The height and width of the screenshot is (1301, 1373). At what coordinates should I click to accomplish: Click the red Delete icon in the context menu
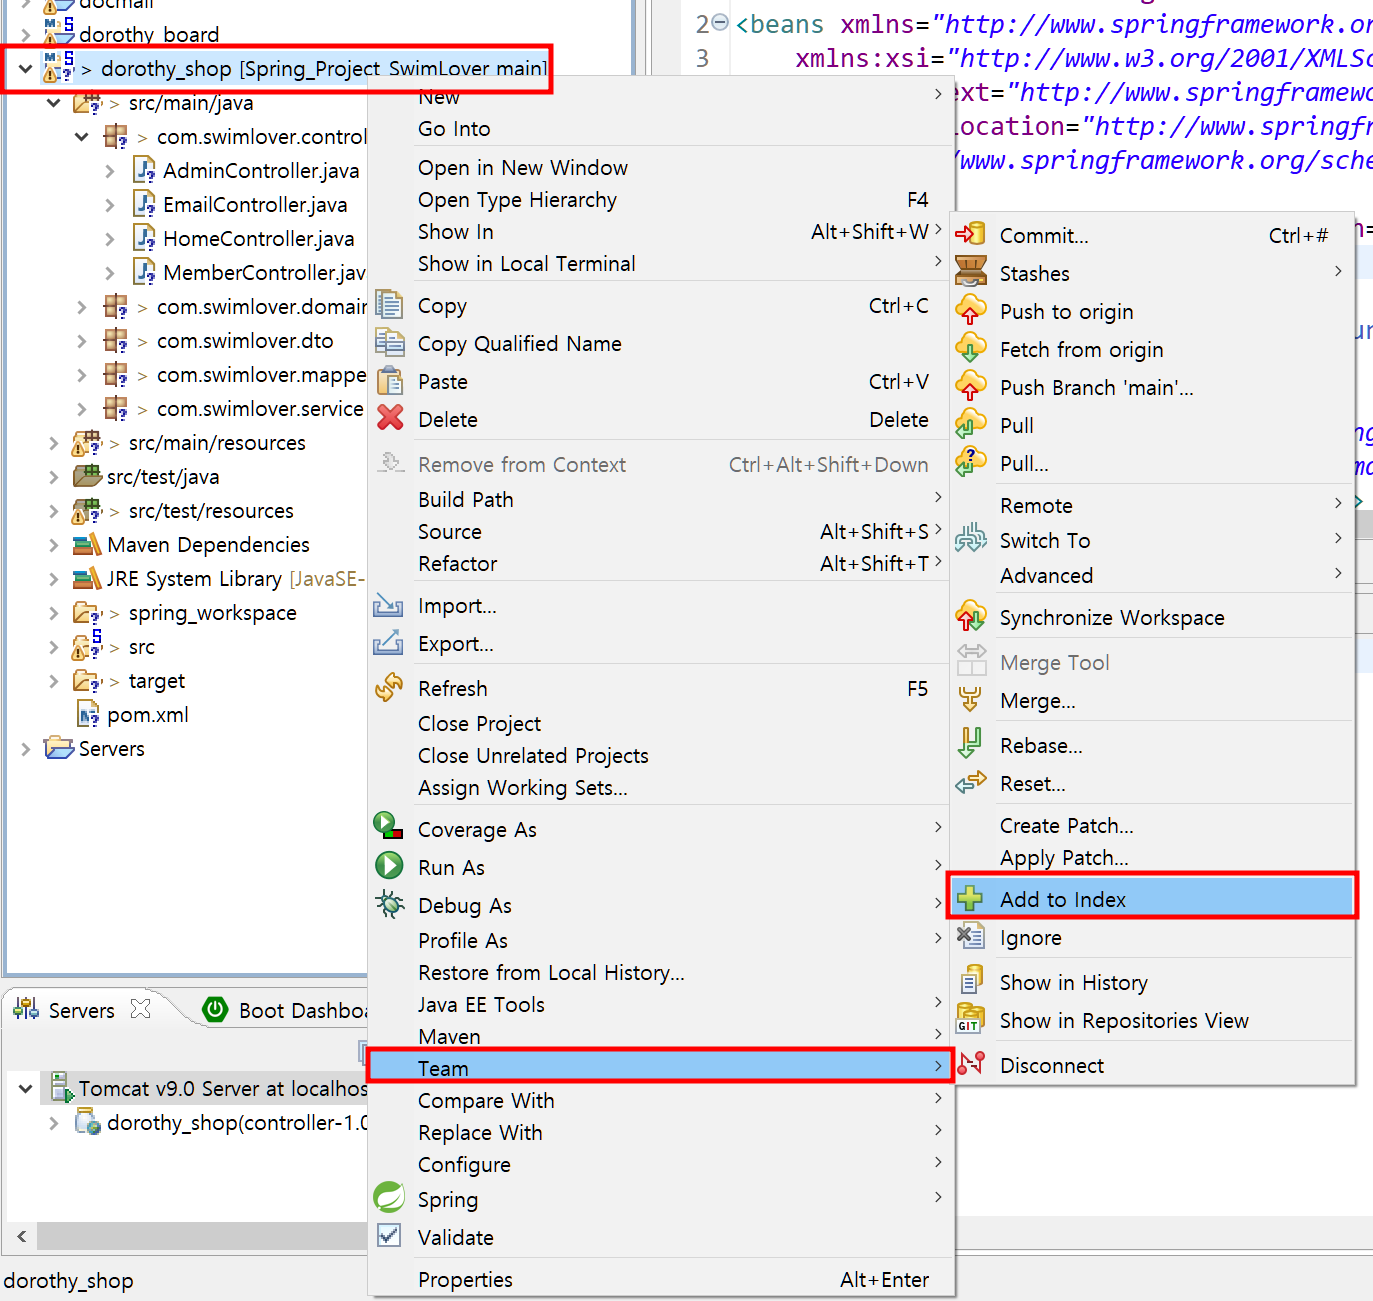coord(389,419)
